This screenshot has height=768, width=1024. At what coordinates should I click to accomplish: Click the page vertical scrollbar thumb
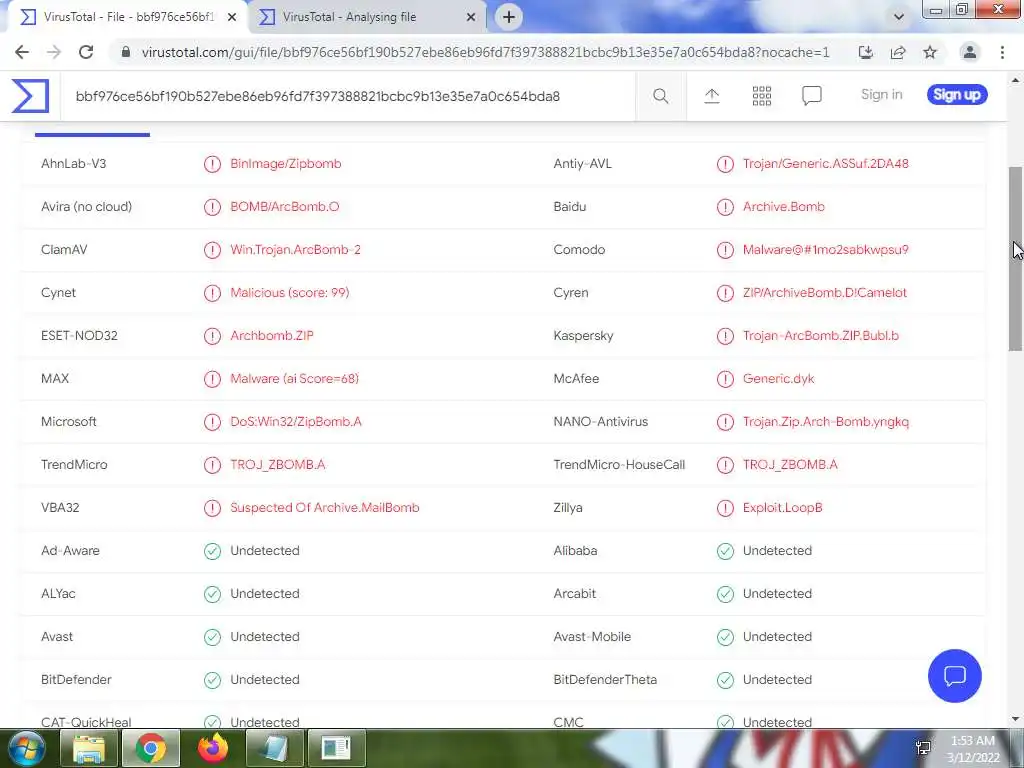(x=1015, y=259)
